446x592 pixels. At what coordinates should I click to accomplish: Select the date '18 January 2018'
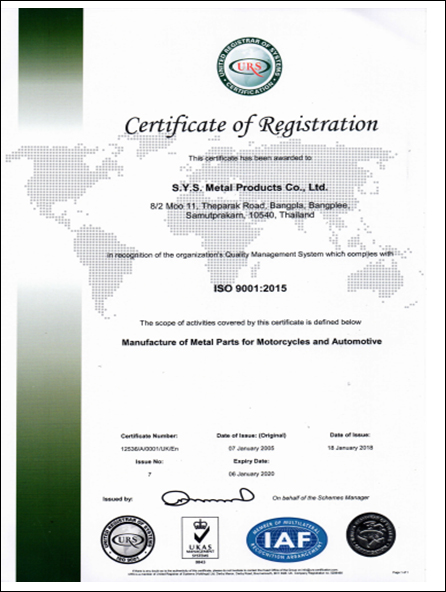(x=350, y=447)
